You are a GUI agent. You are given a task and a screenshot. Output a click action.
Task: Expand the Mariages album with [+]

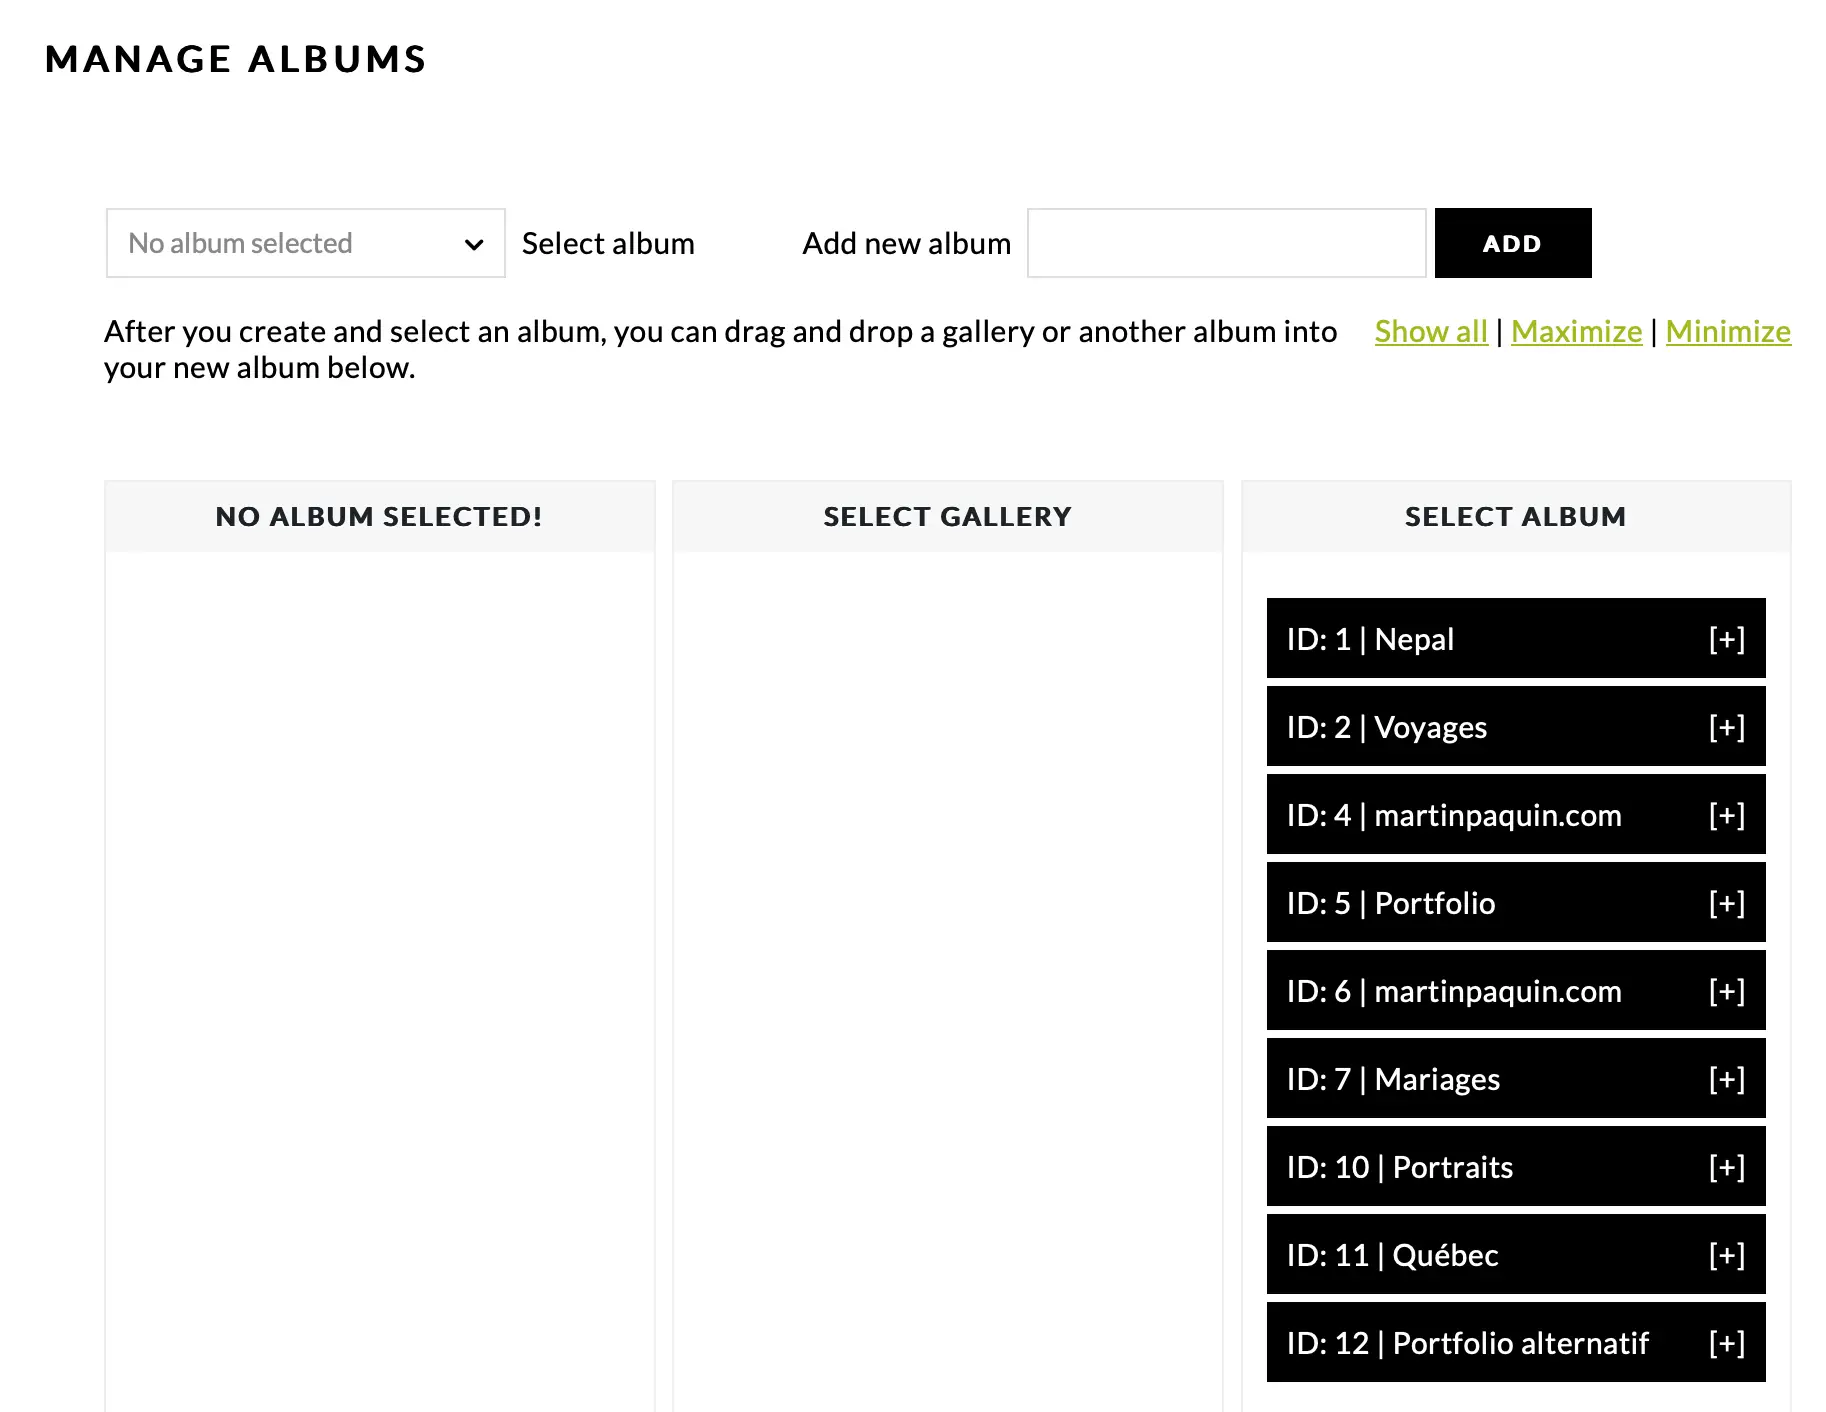coord(1726,1079)
